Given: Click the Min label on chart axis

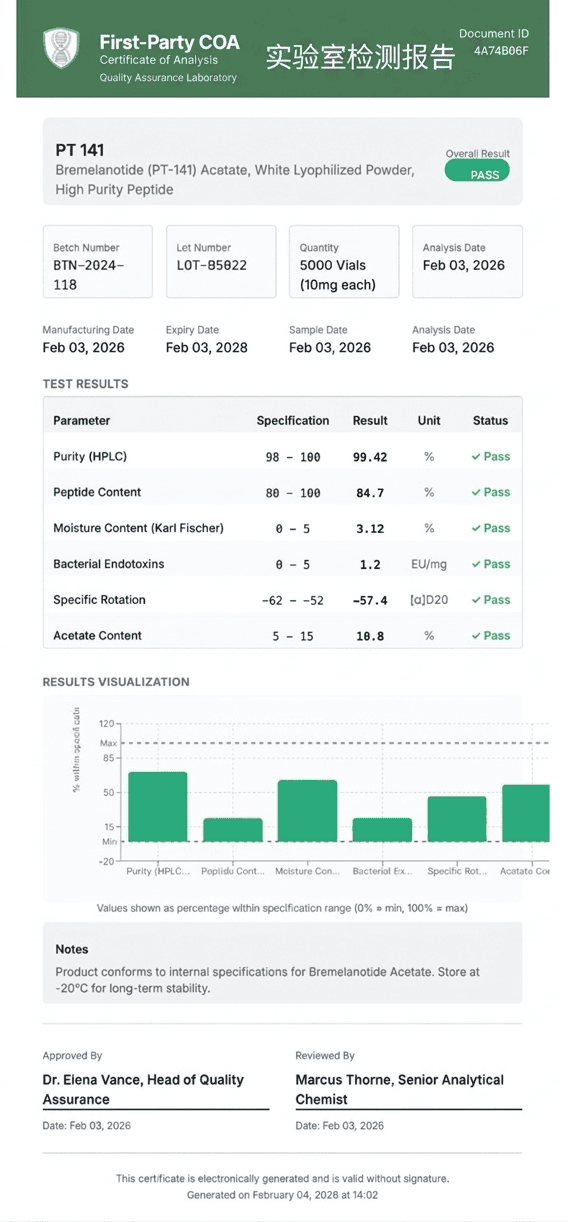Looking at the screenshot, I should coord(109,842).
